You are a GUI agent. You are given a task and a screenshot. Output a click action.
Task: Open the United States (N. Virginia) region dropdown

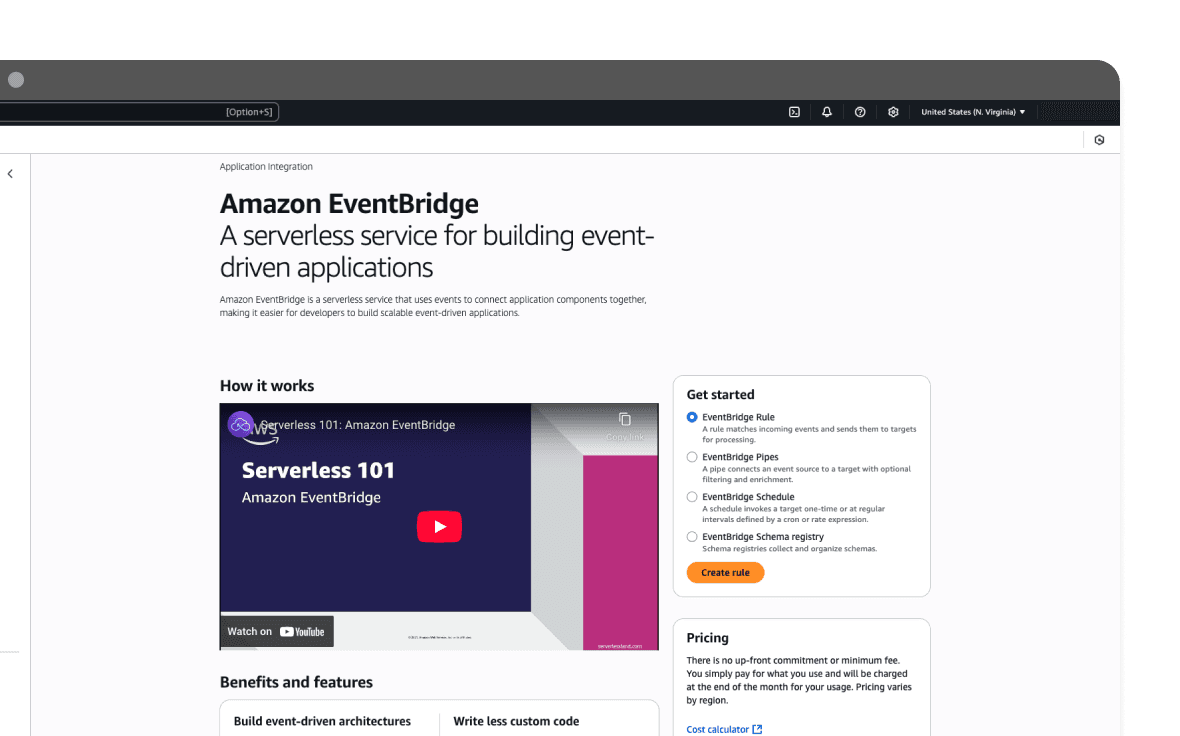pos(973,111)
